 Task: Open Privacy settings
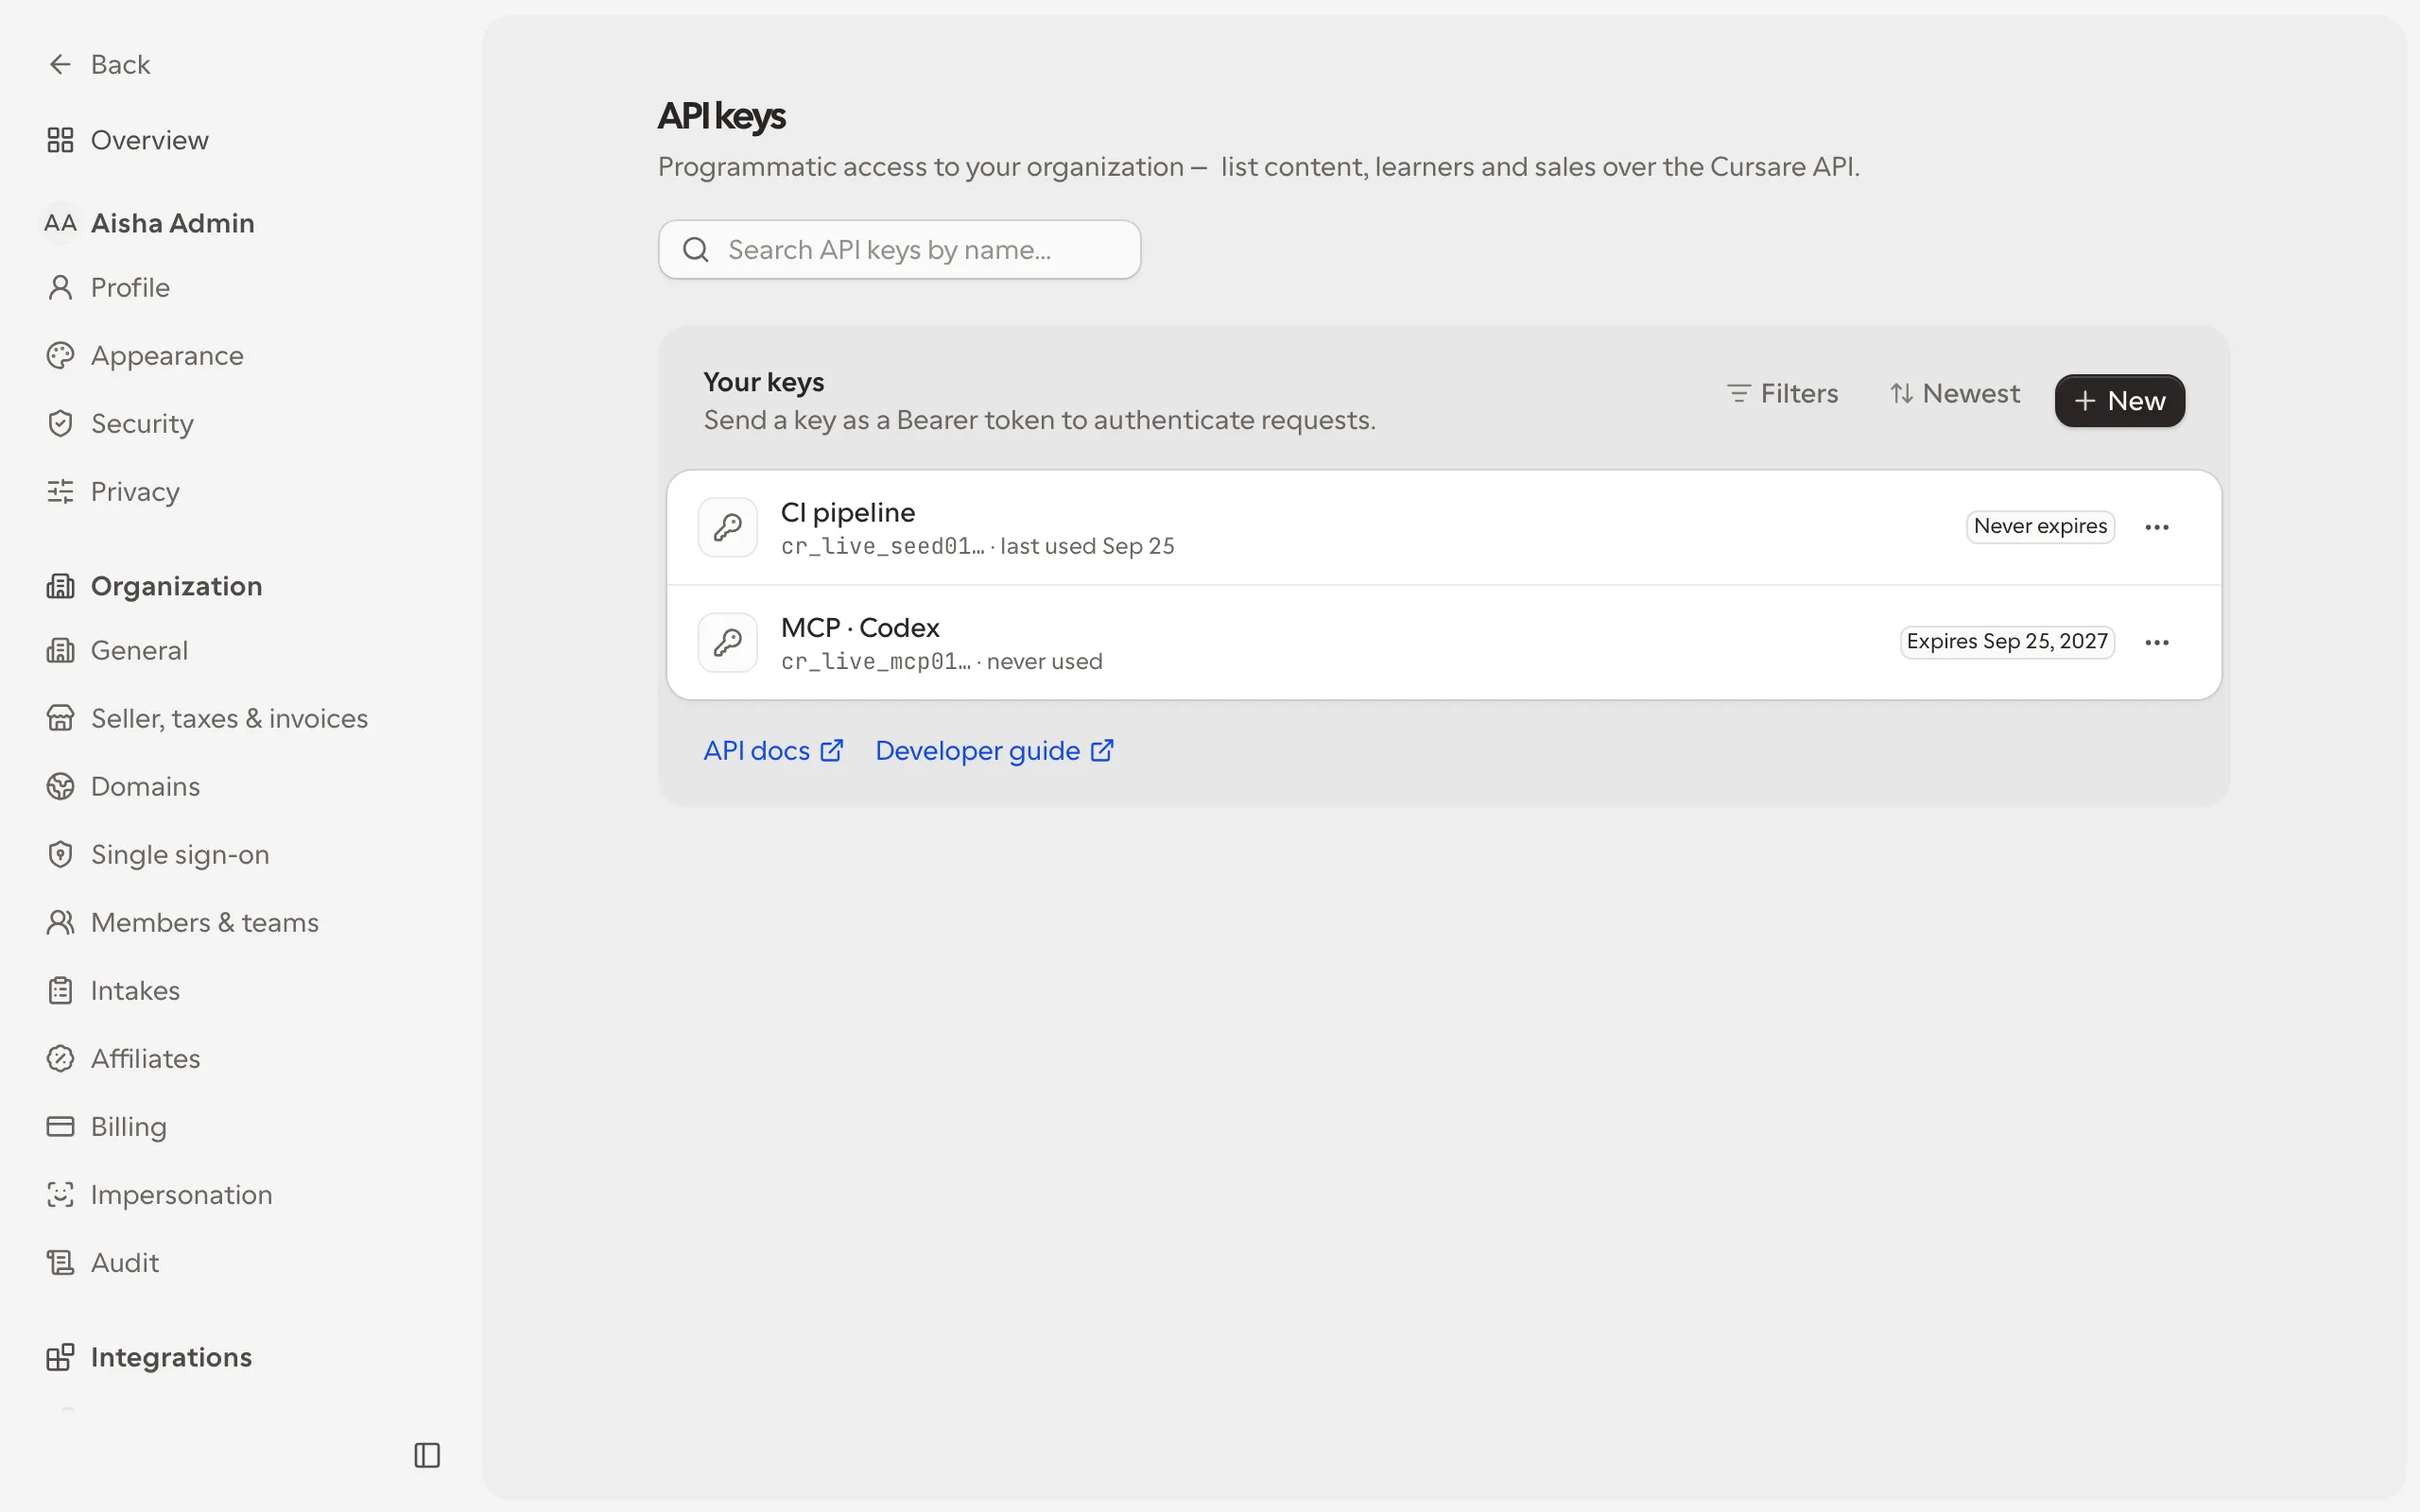[x=113, y=492]
